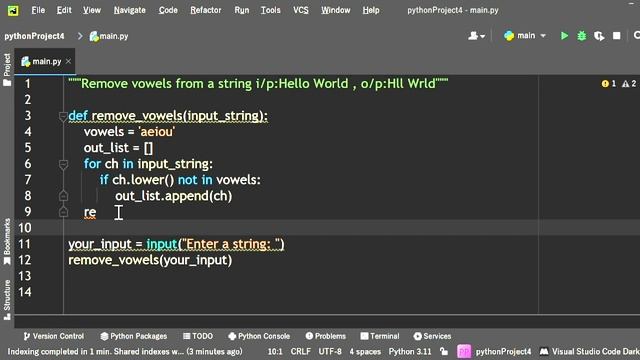Open the Structure tool window
The image size is (640, 360).
click(x=7, y=300)
